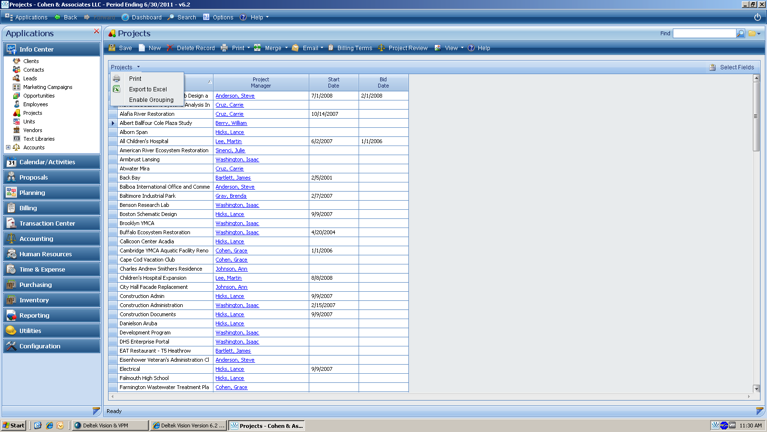Screen dimensions: 767x432
Task: Select Enable Grouping from the menu
Action: click(151, 100)
